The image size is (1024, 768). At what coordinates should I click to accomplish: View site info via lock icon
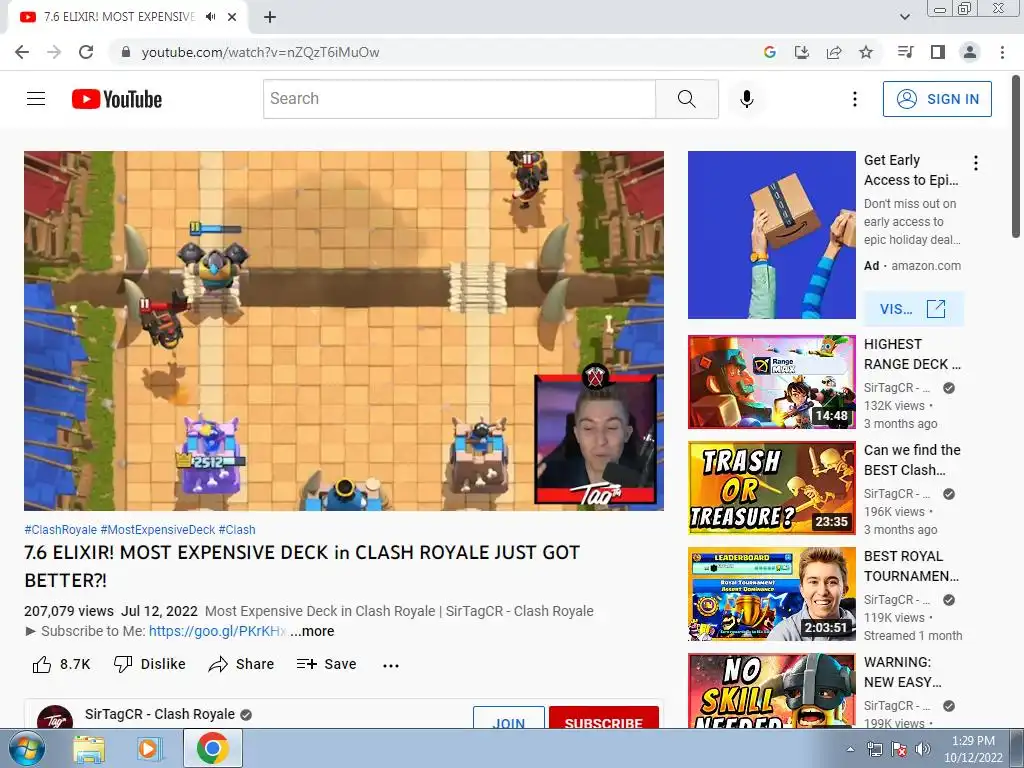tap(126, 52)
